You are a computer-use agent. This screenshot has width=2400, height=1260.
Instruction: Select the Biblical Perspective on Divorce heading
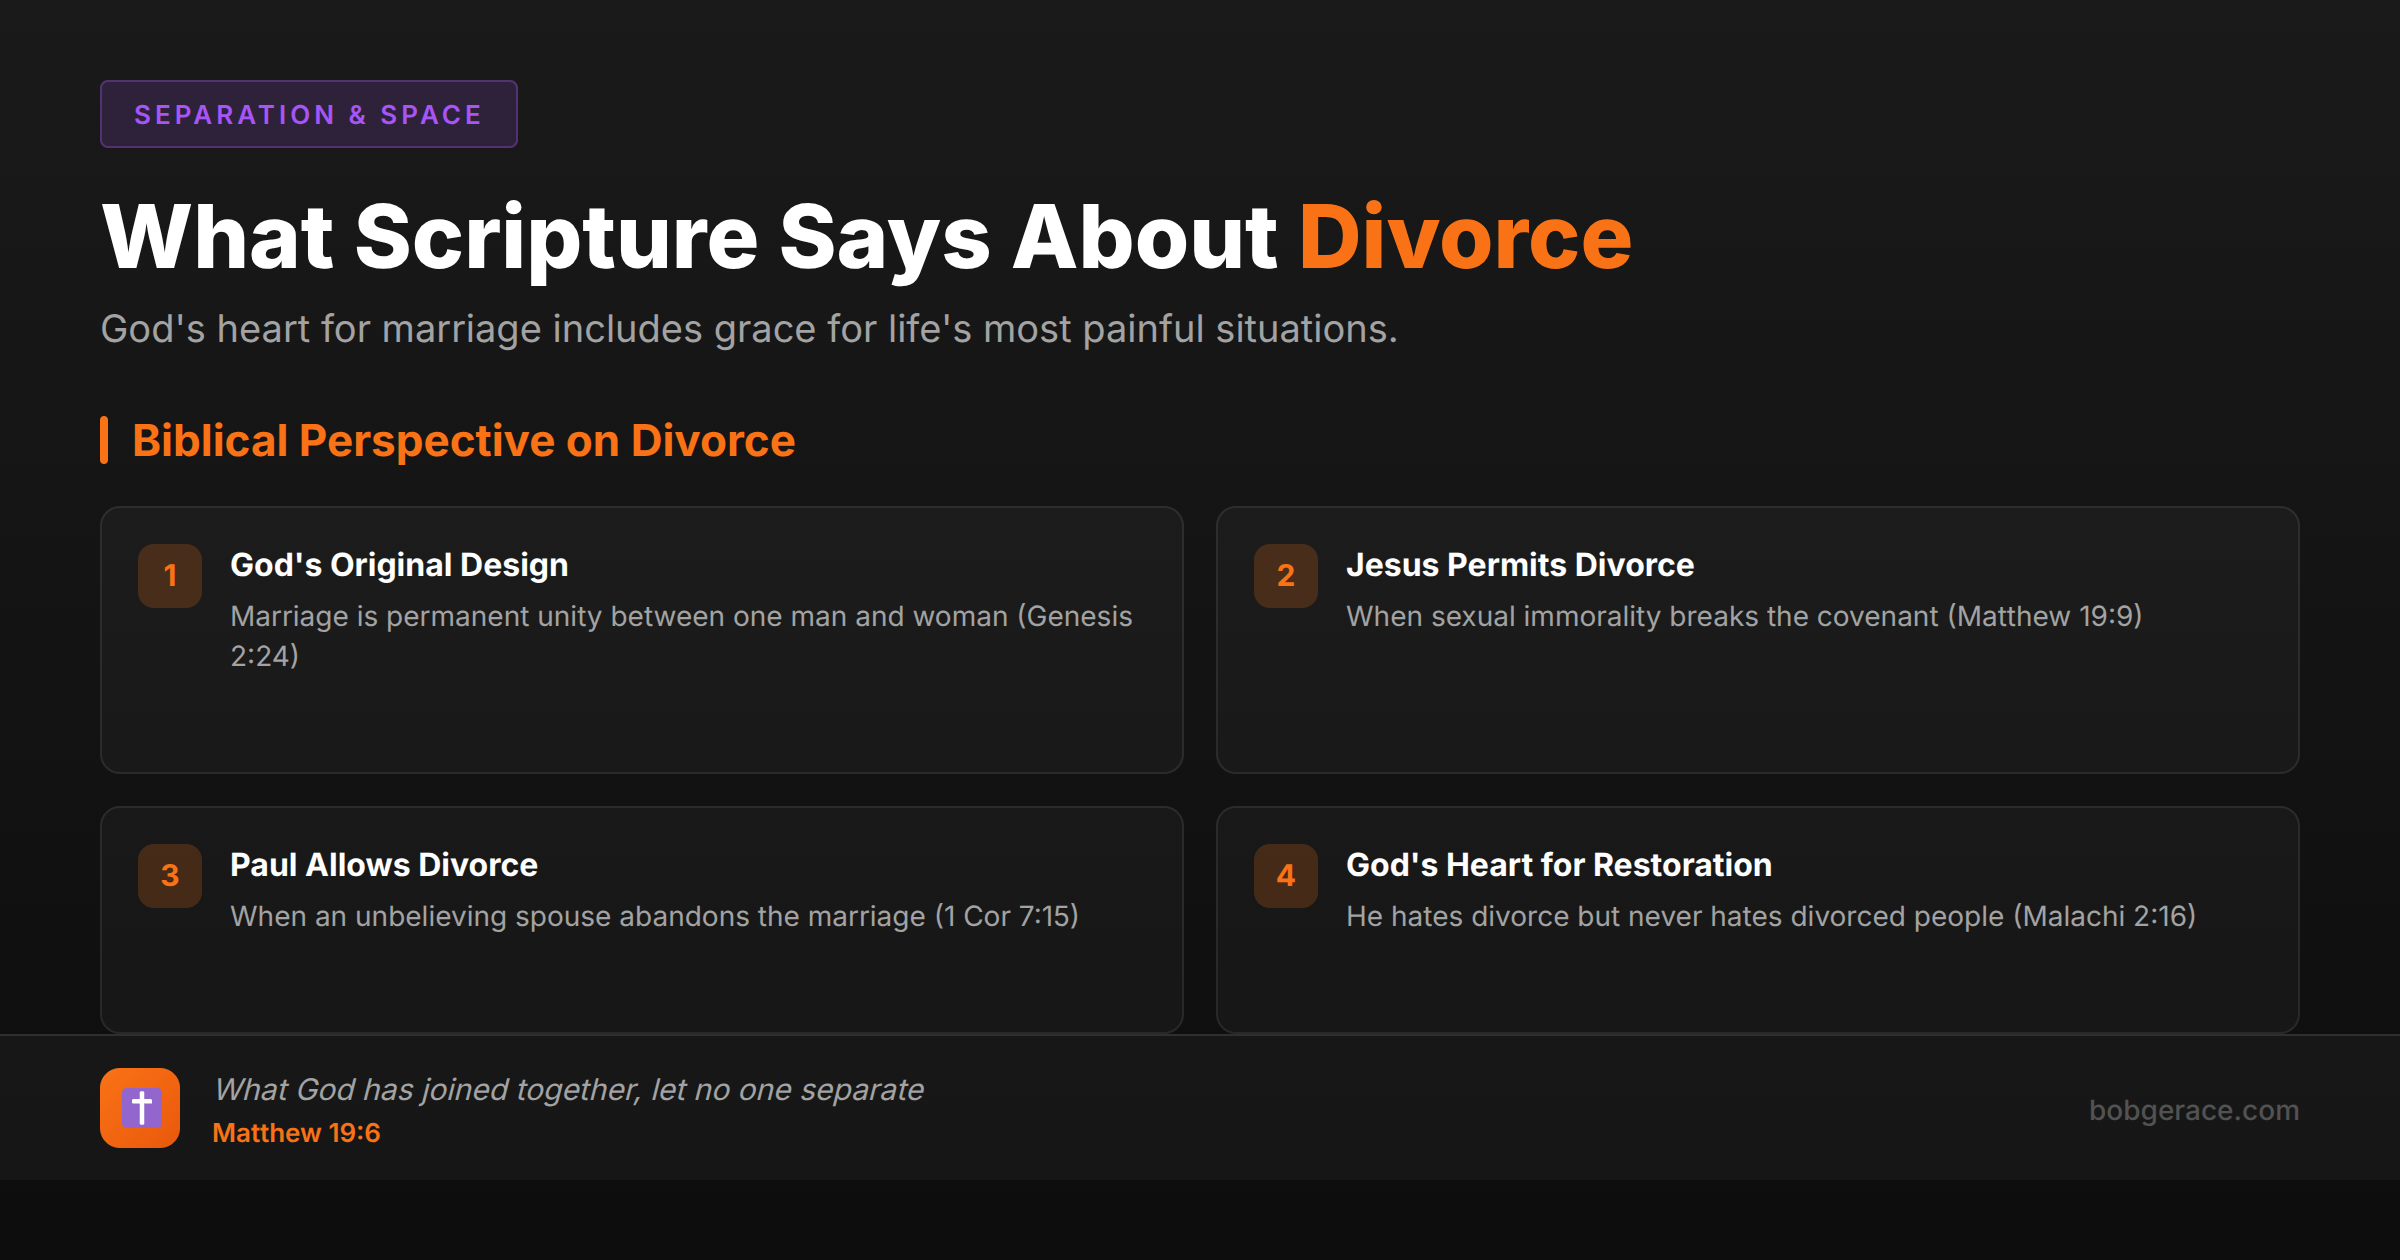[463, 439]
